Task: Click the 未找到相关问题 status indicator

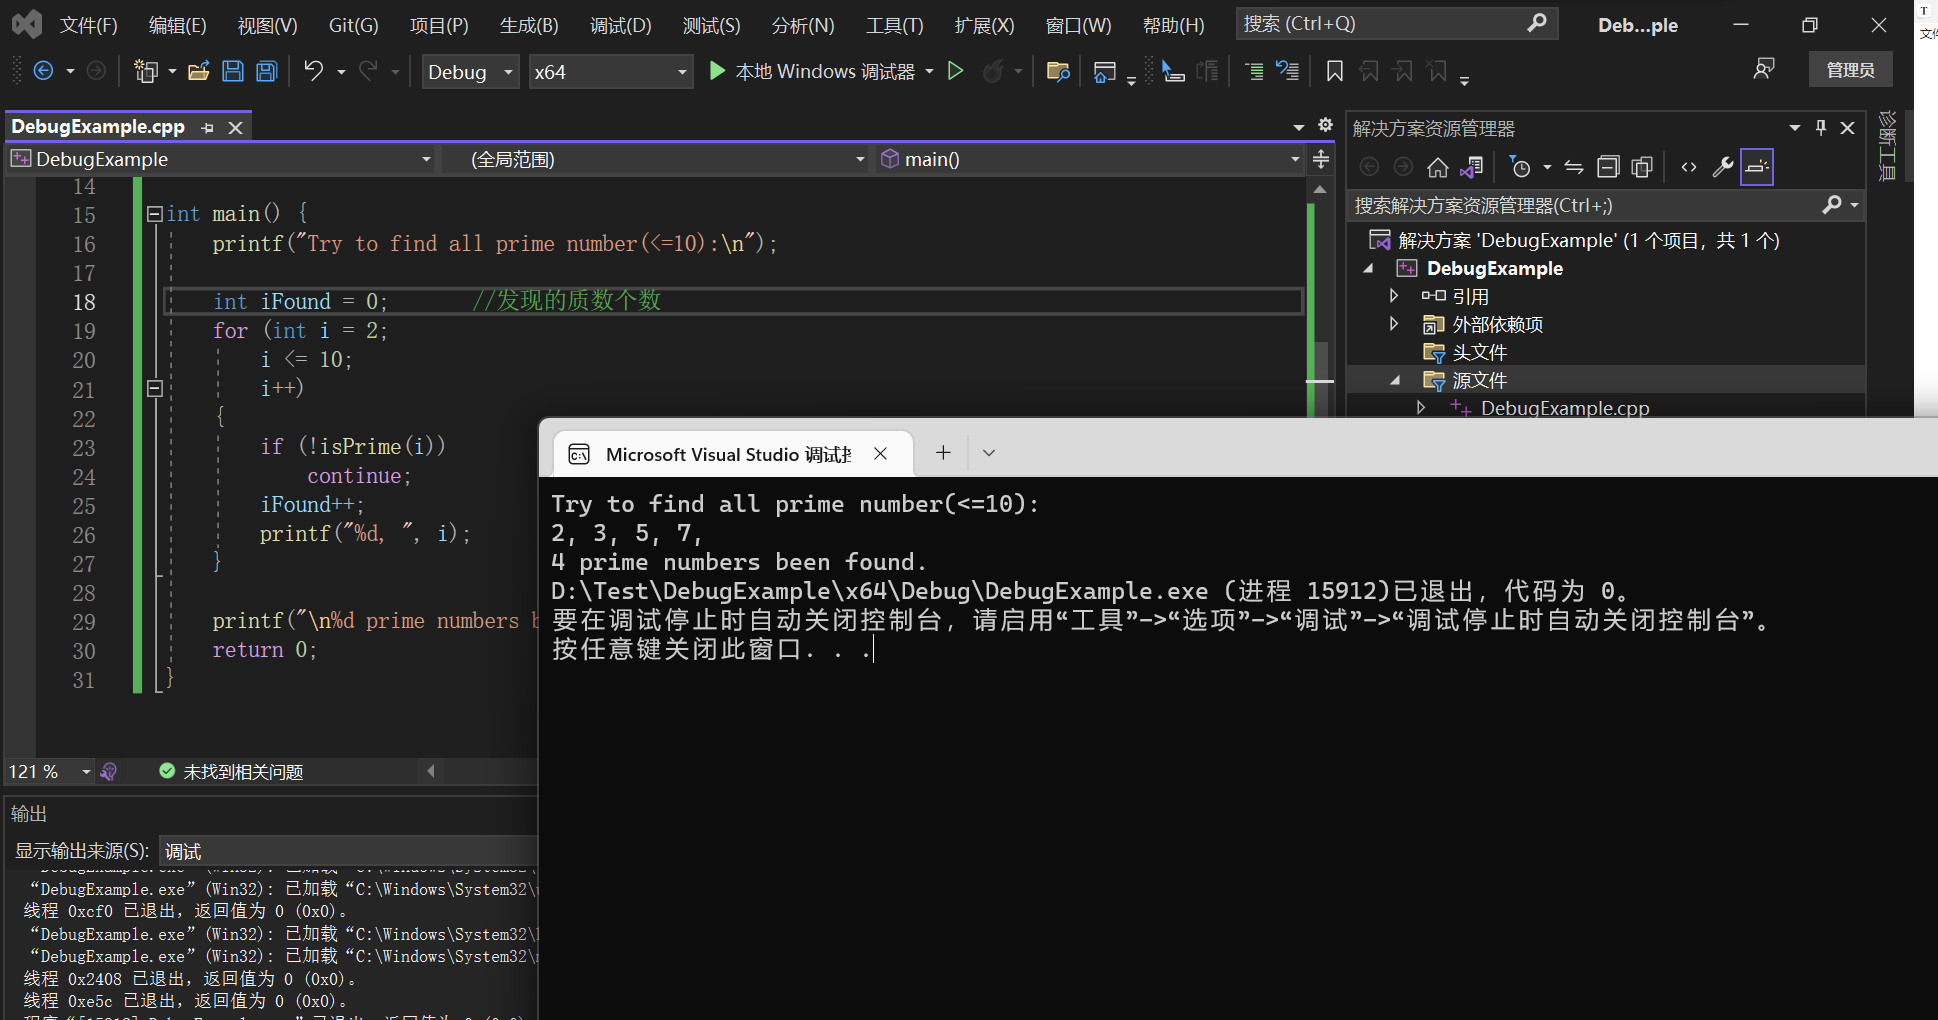Action: pos(231,771)
